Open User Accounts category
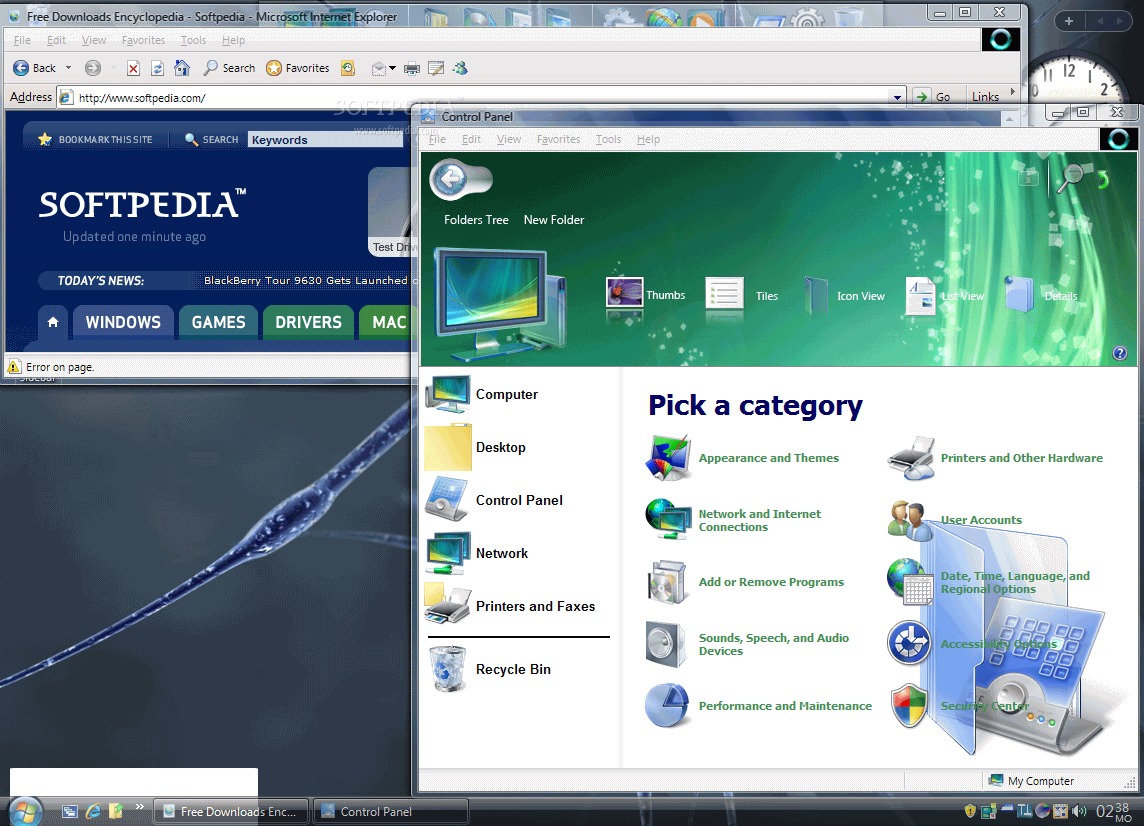Image resolution: width=1144 pixels, height=826 pixels. [955, 520]
